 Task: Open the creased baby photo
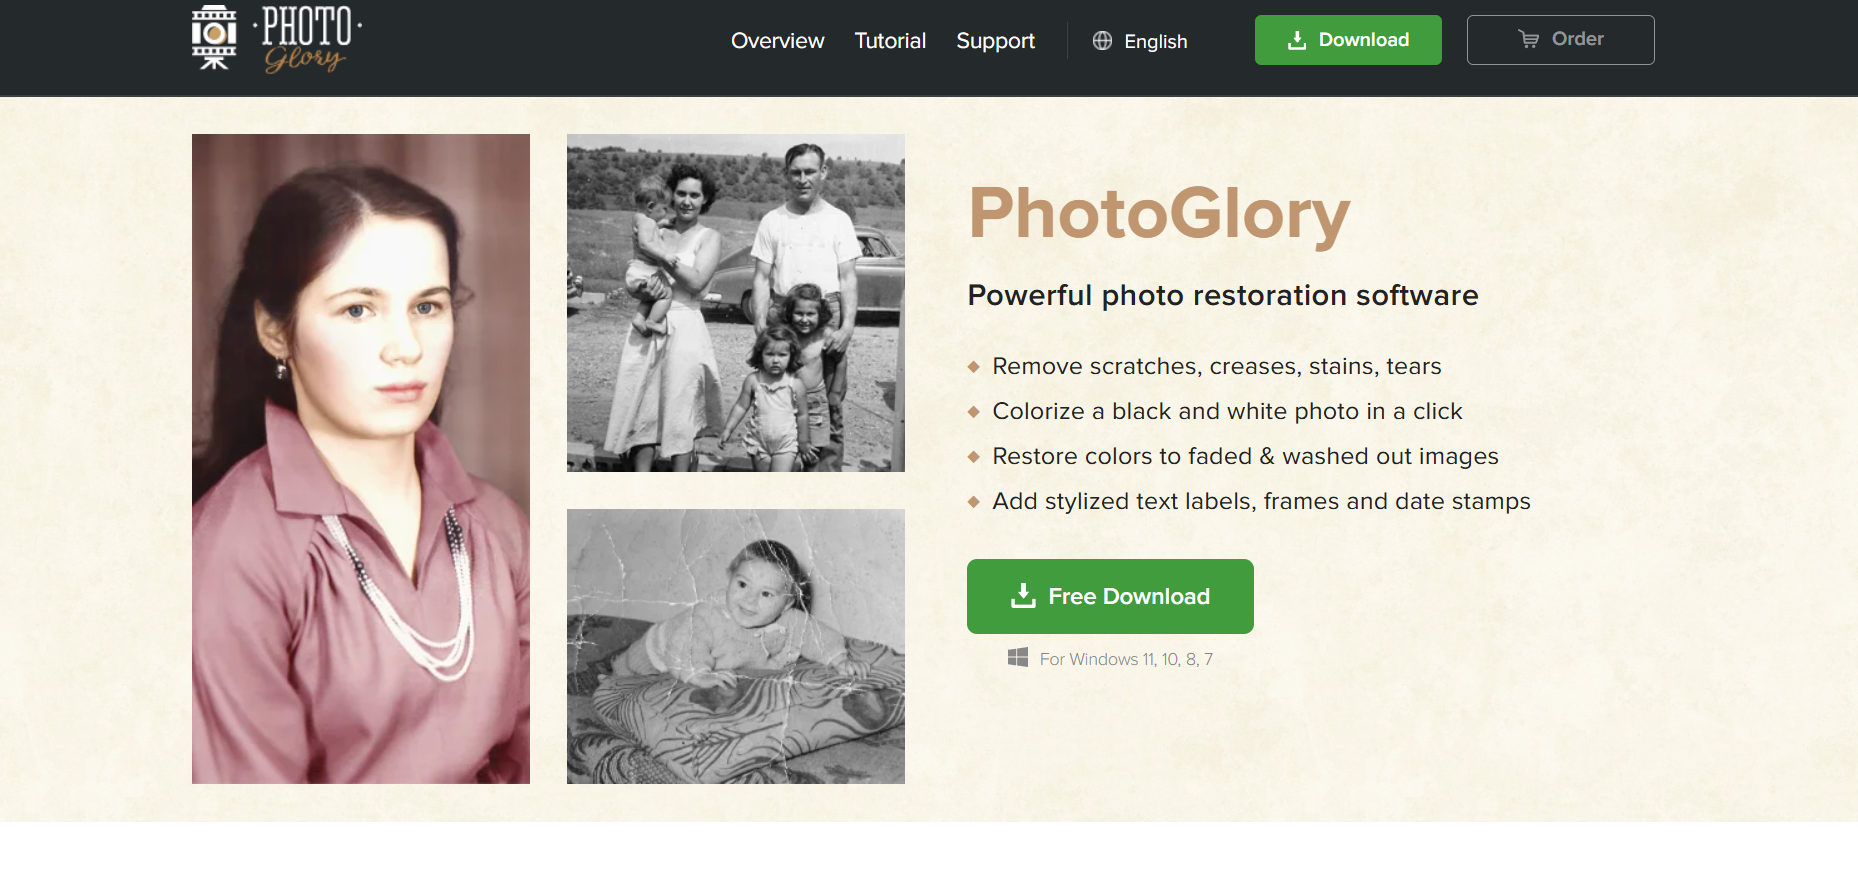tap(735, 646)
